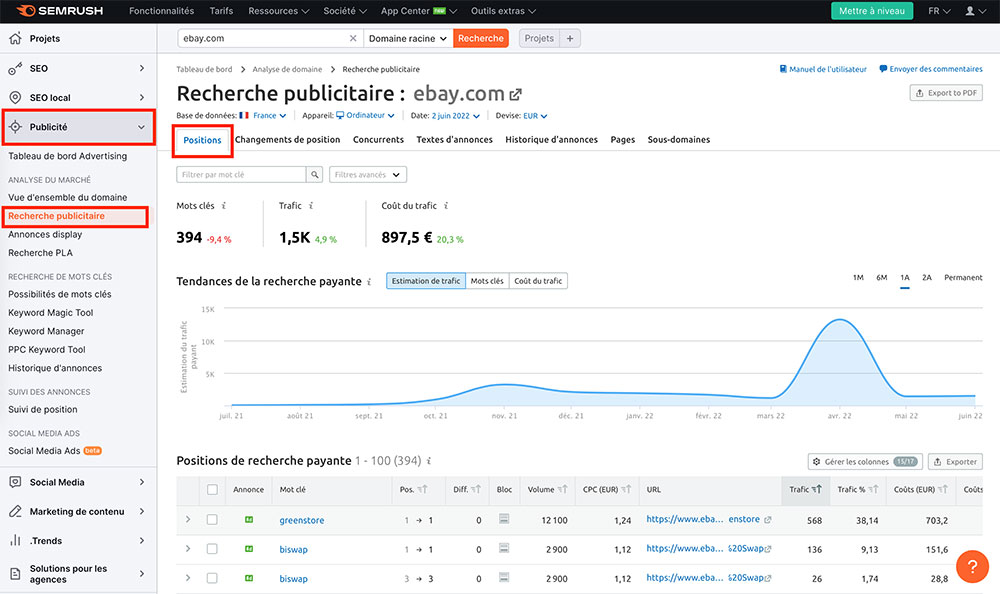This screenshot has width=1000, height=594.
Task: Click the Exporter button
Action: point(955,461)
